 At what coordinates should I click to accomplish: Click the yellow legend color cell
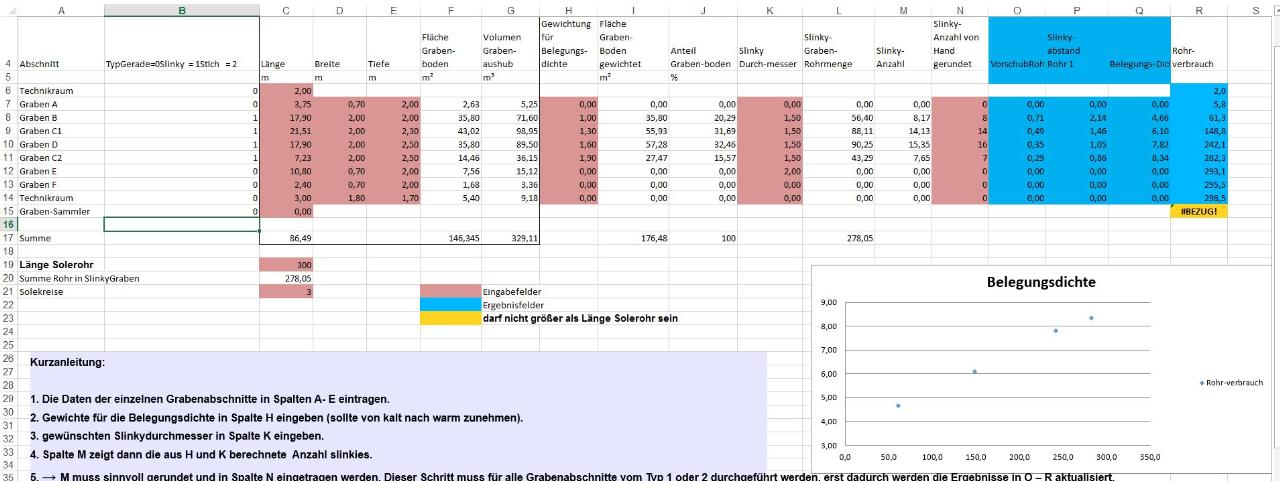(450, 318)
